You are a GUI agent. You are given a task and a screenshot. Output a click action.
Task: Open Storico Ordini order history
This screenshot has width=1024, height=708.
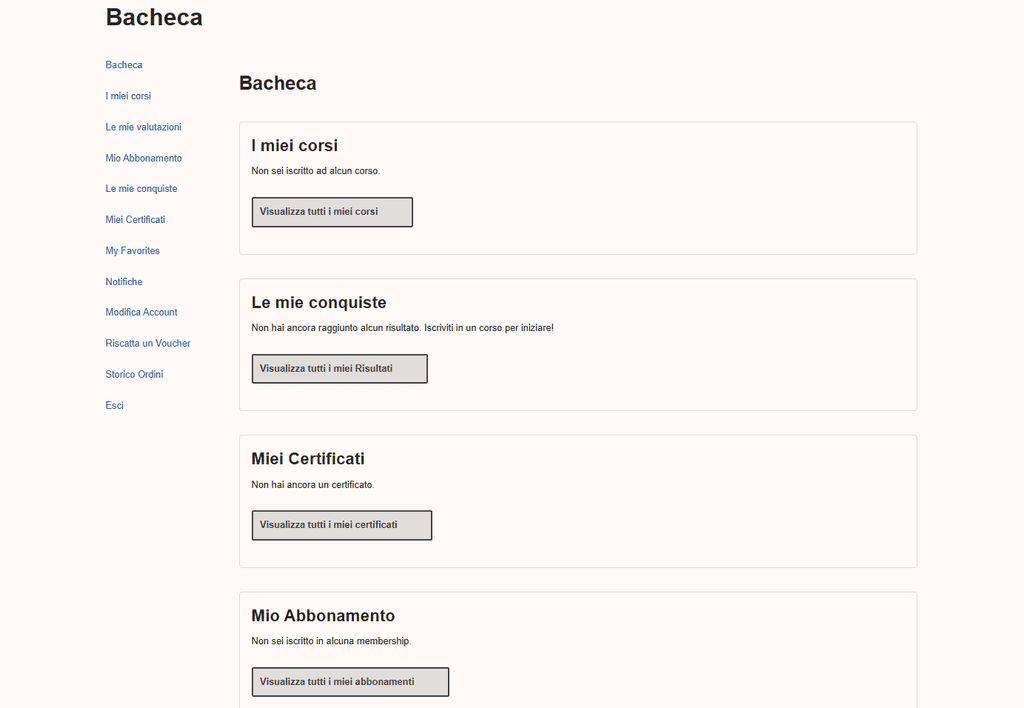tap(134, 374)
